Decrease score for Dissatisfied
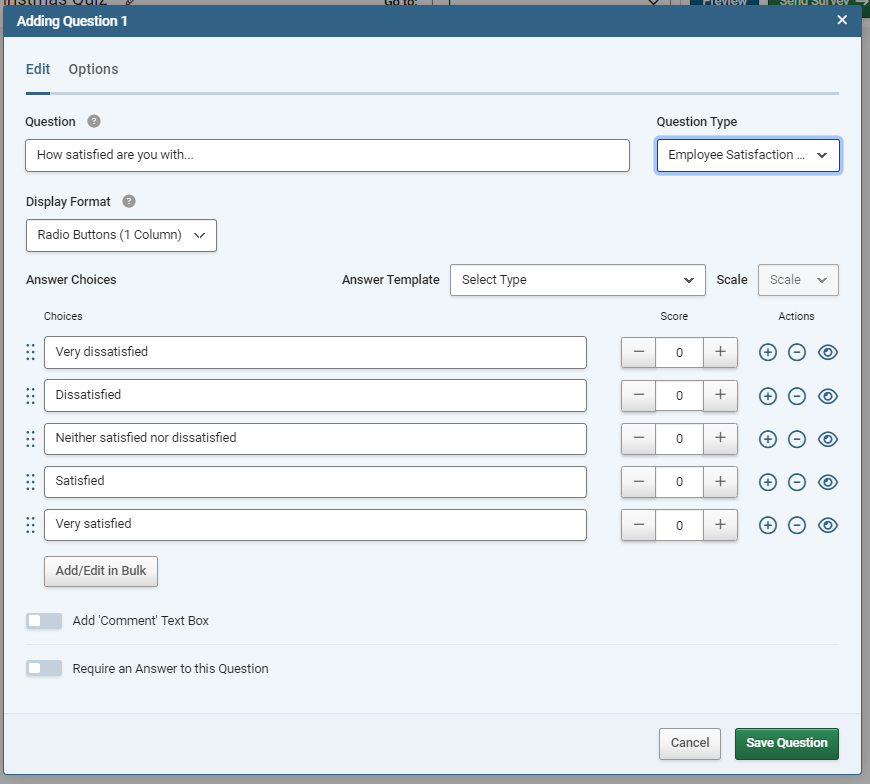Screen dimensions: 870x784 [639, 396]
